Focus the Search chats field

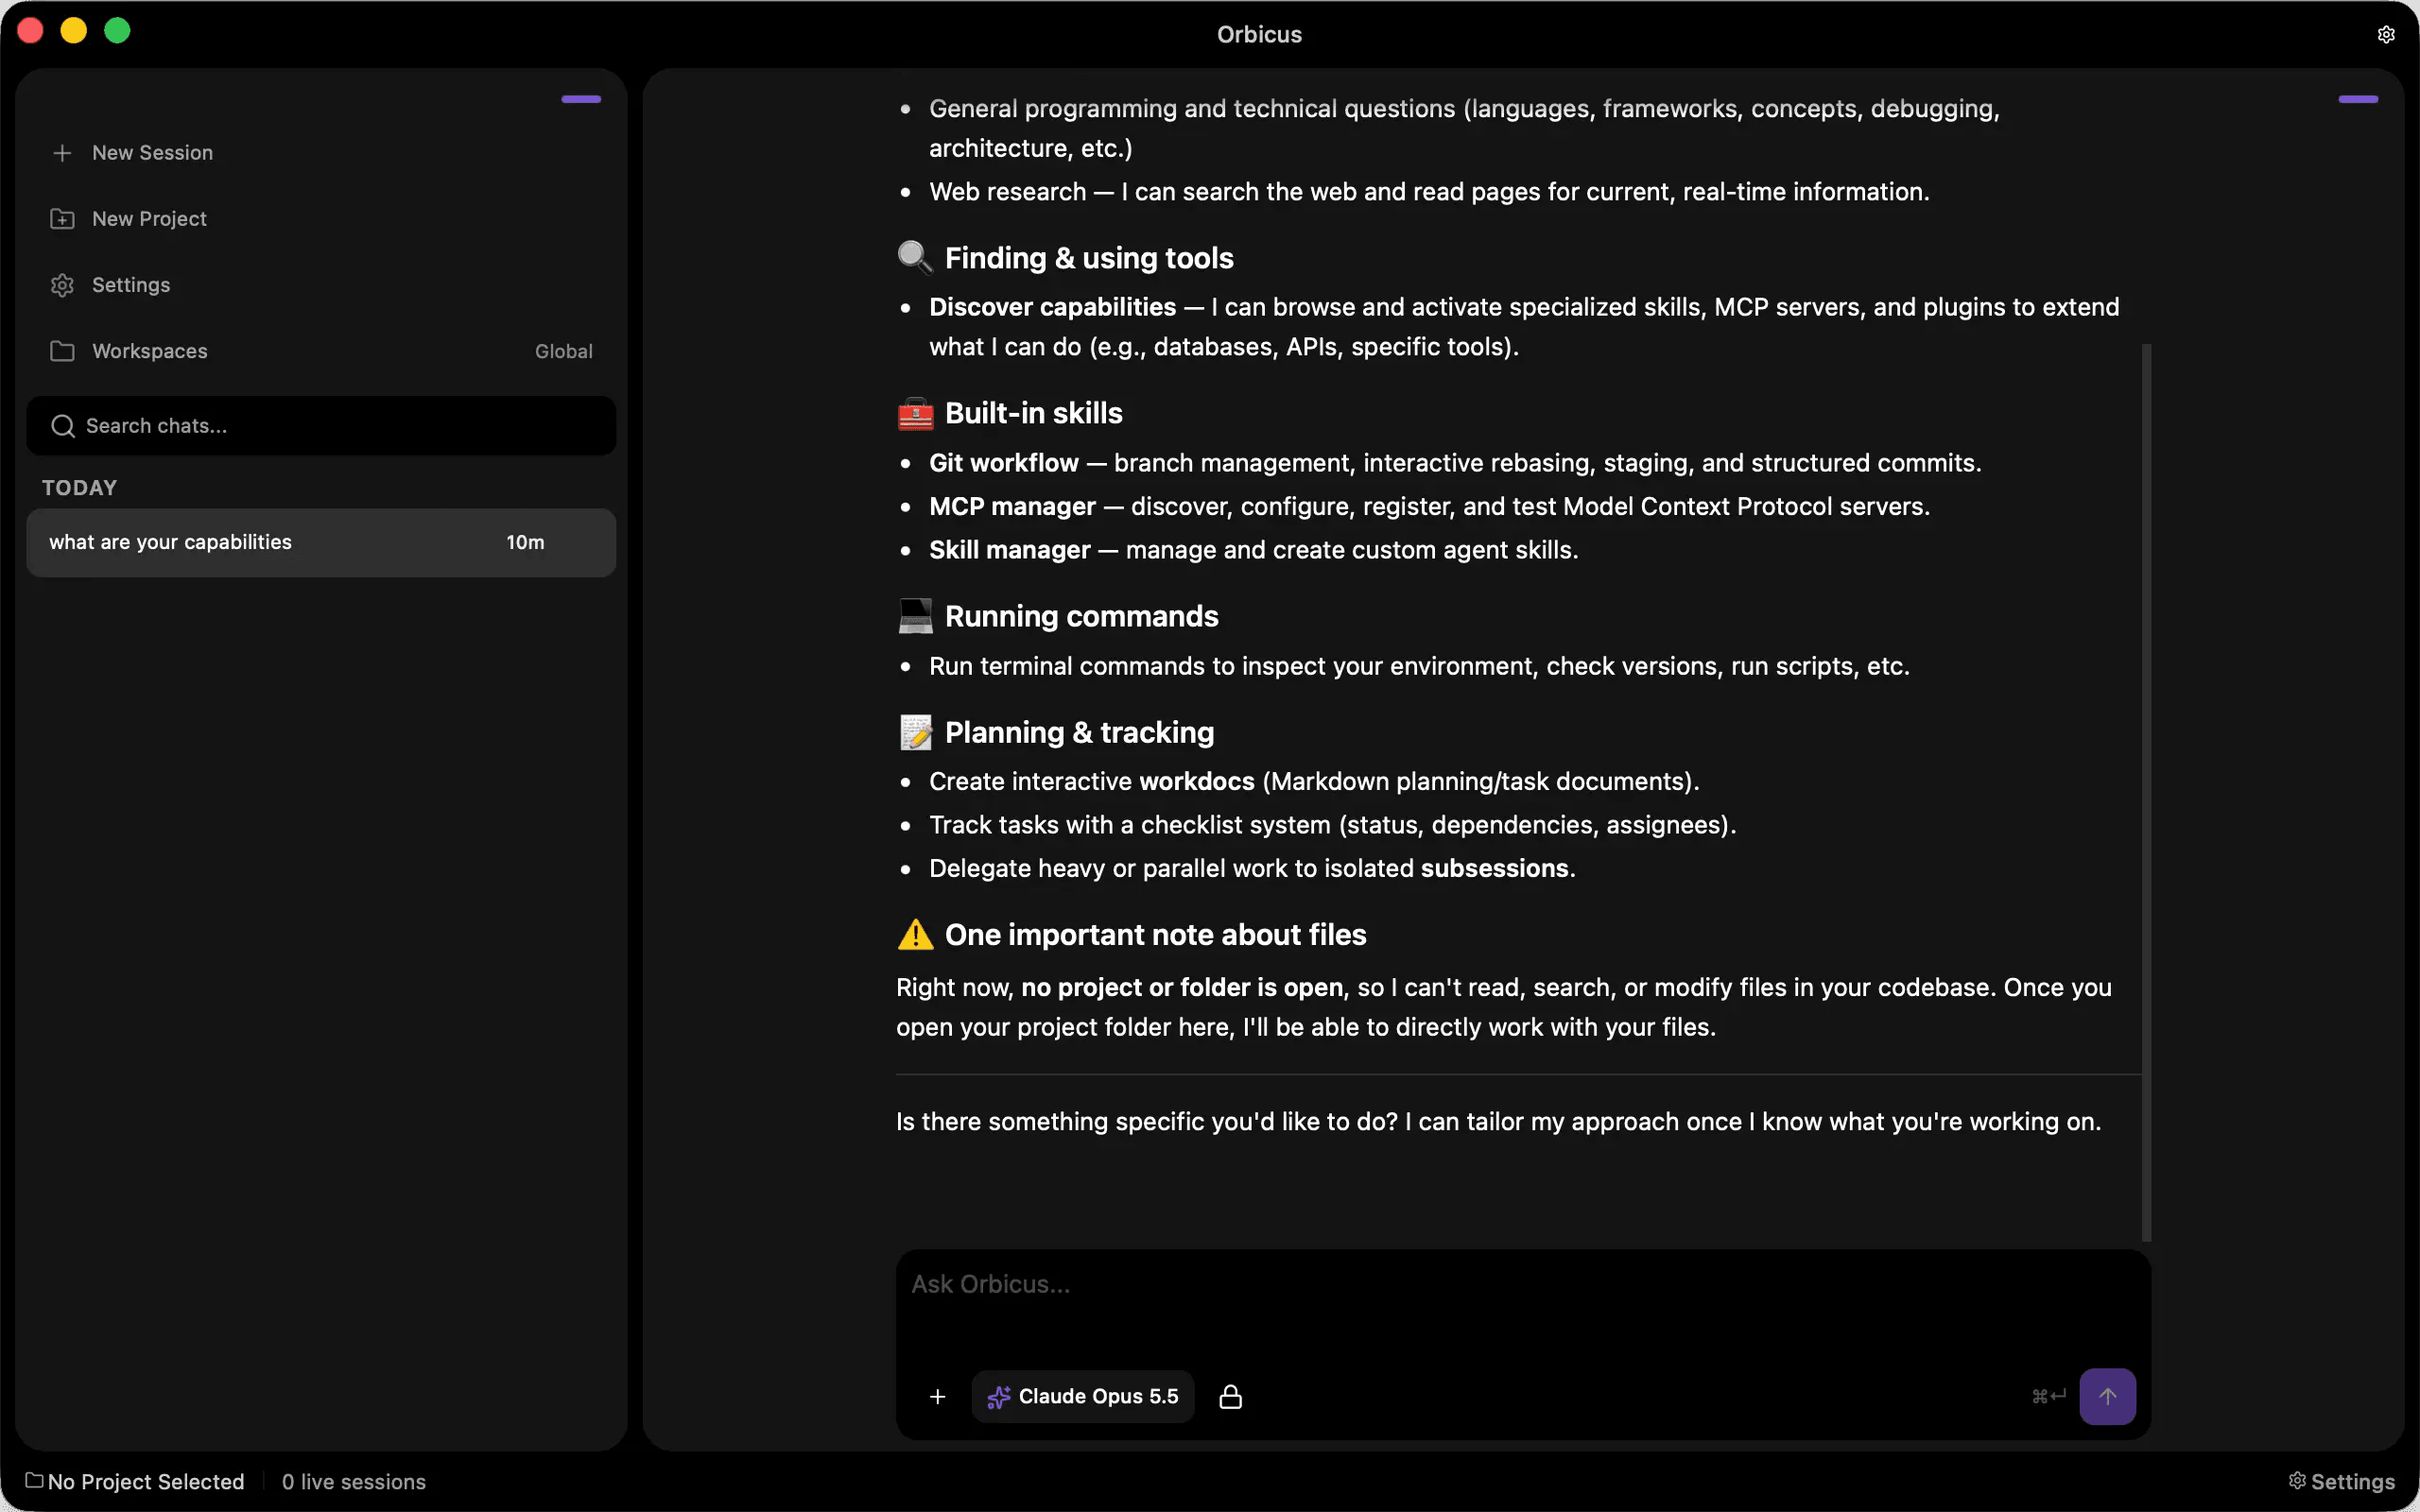320,426
